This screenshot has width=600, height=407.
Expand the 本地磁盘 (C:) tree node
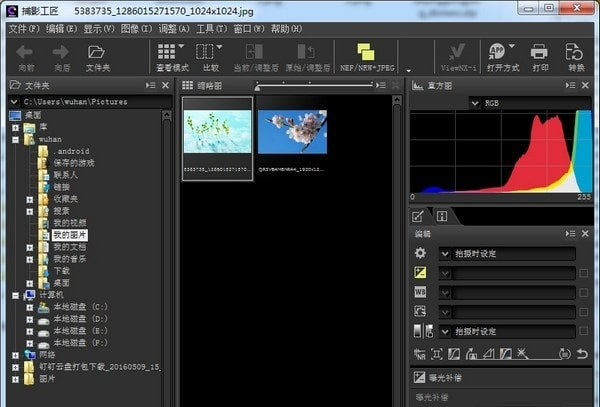pyautogui.click(x=30, y=306)
